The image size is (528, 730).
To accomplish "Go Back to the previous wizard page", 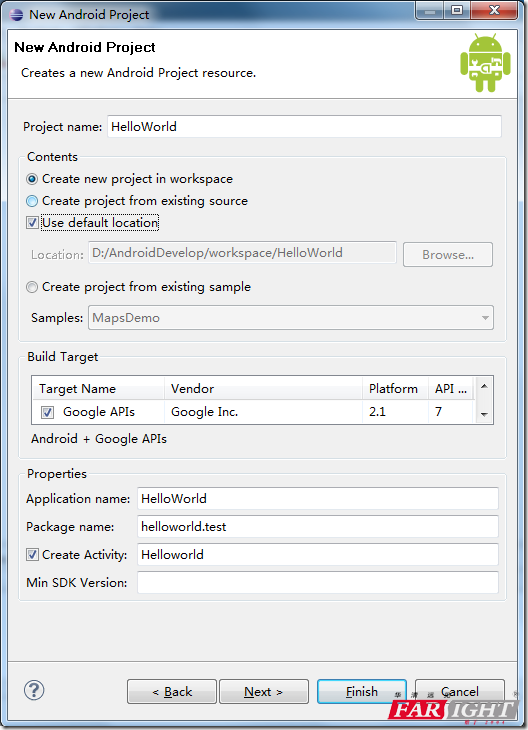I will tap(172, 692).
